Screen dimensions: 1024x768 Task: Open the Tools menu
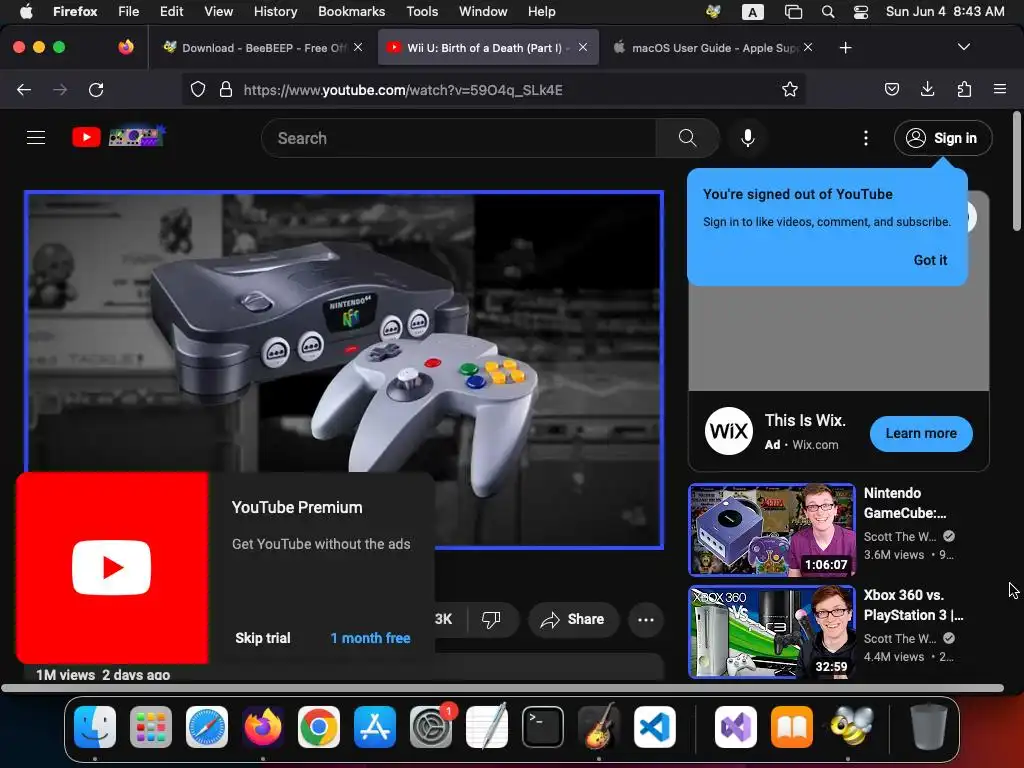422,11
